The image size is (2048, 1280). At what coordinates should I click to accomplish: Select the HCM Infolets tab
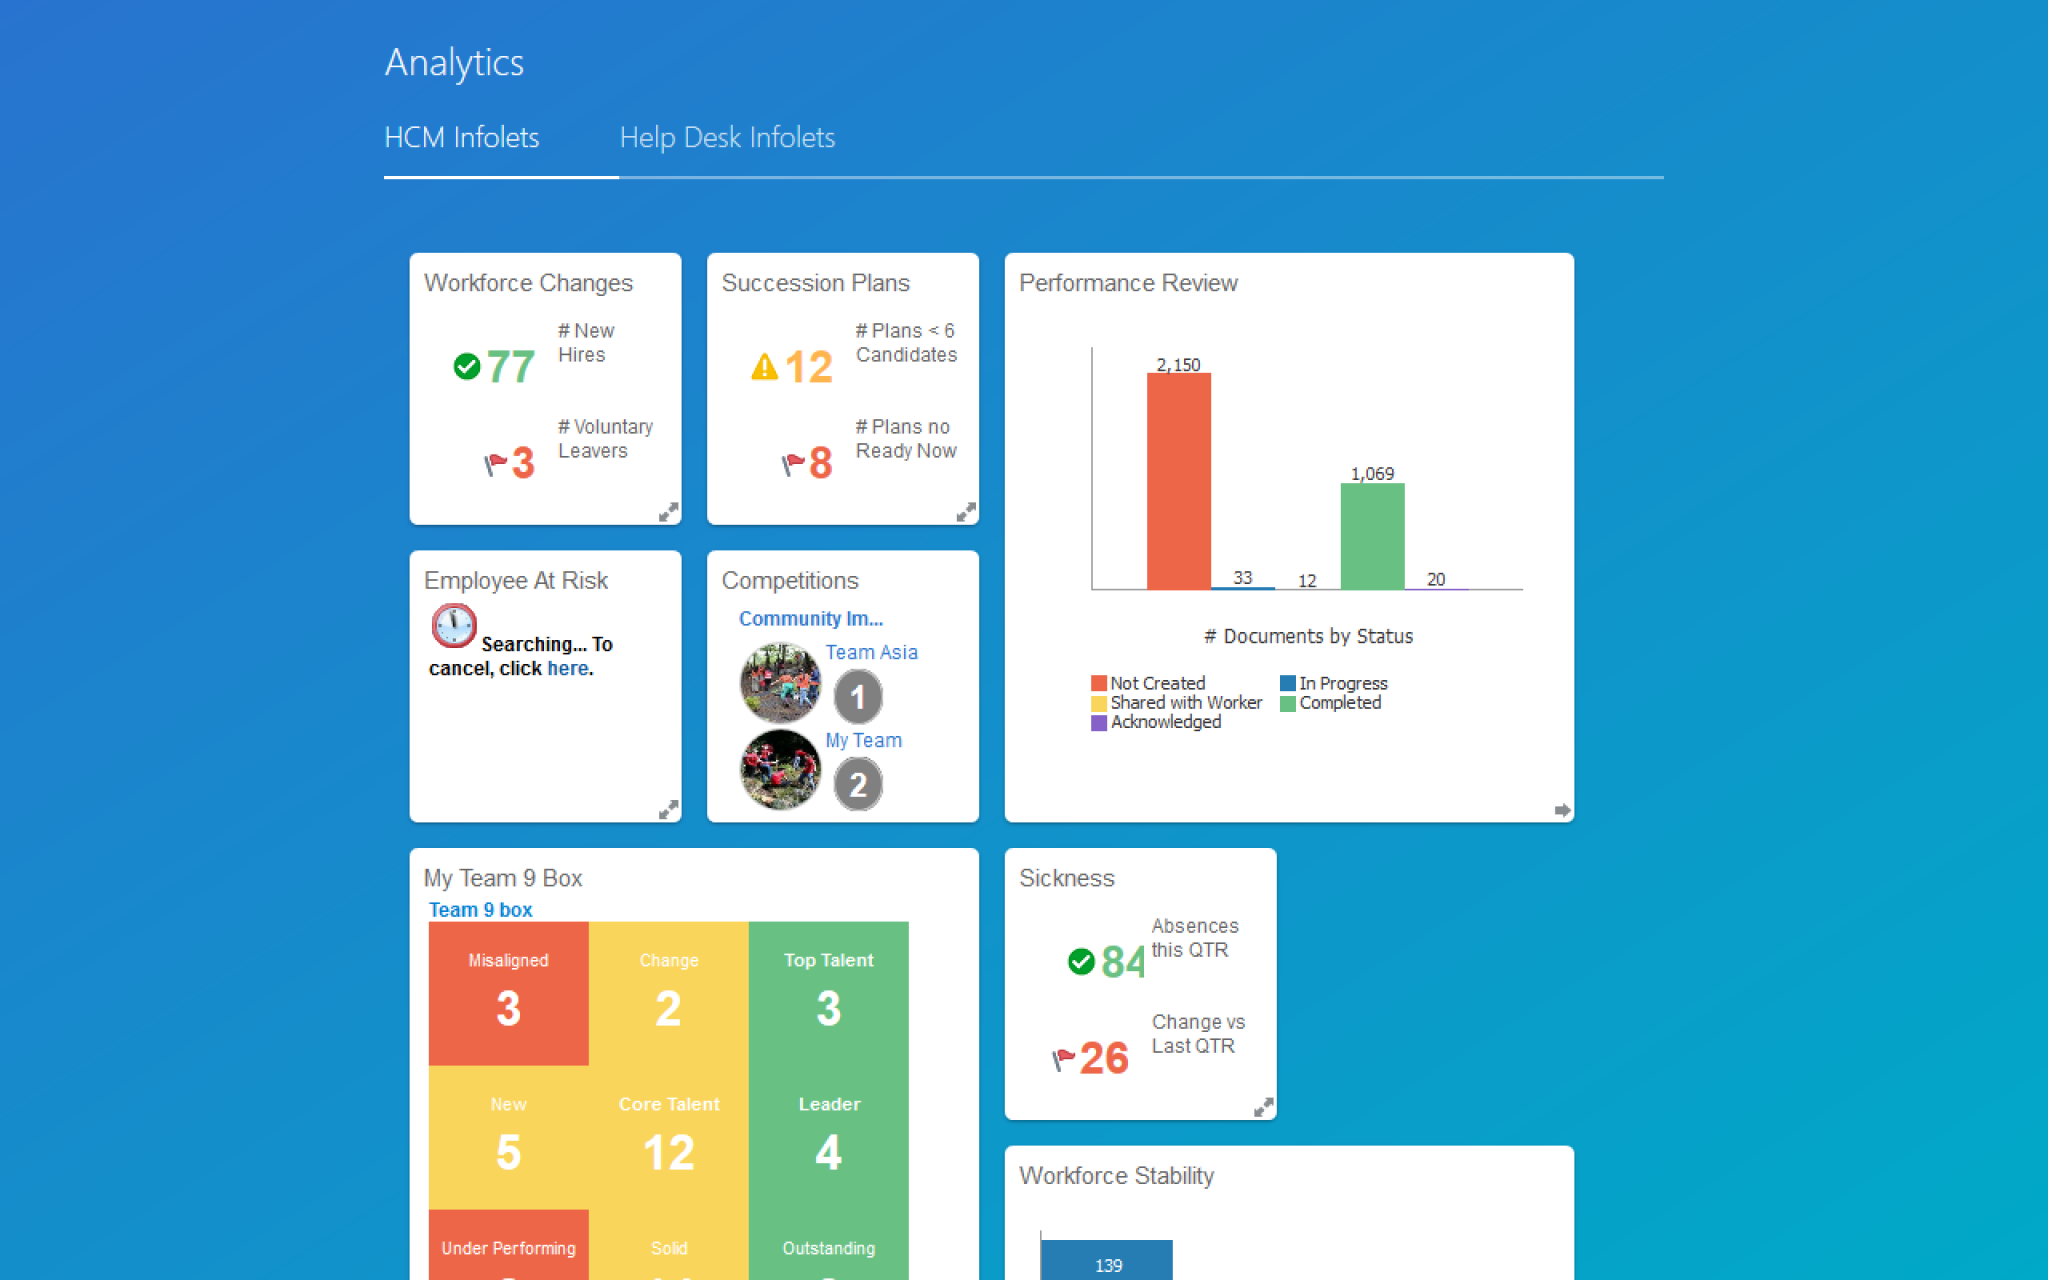coord(462,136)
